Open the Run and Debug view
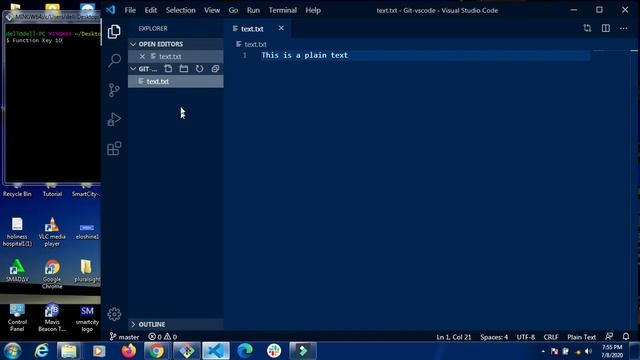The image size is (640, 360). [x=114, y=119]
